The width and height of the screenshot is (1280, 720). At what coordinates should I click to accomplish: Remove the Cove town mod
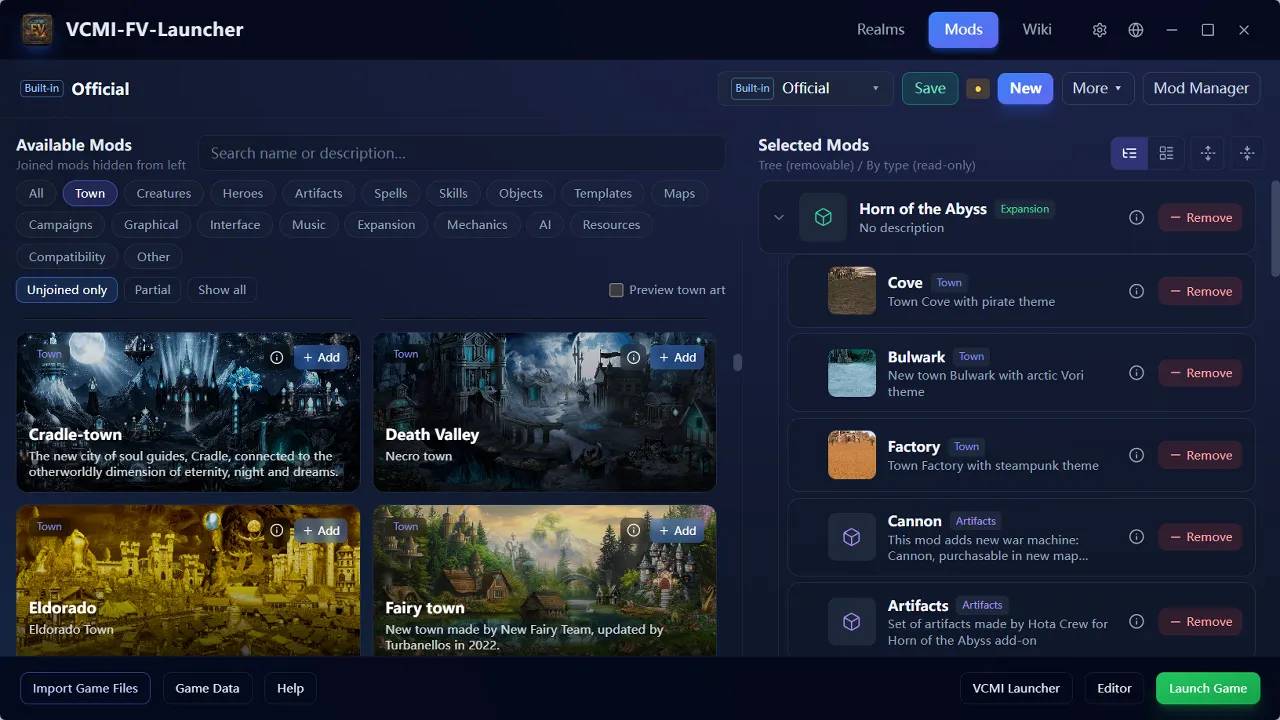(x=1201, y=291)
